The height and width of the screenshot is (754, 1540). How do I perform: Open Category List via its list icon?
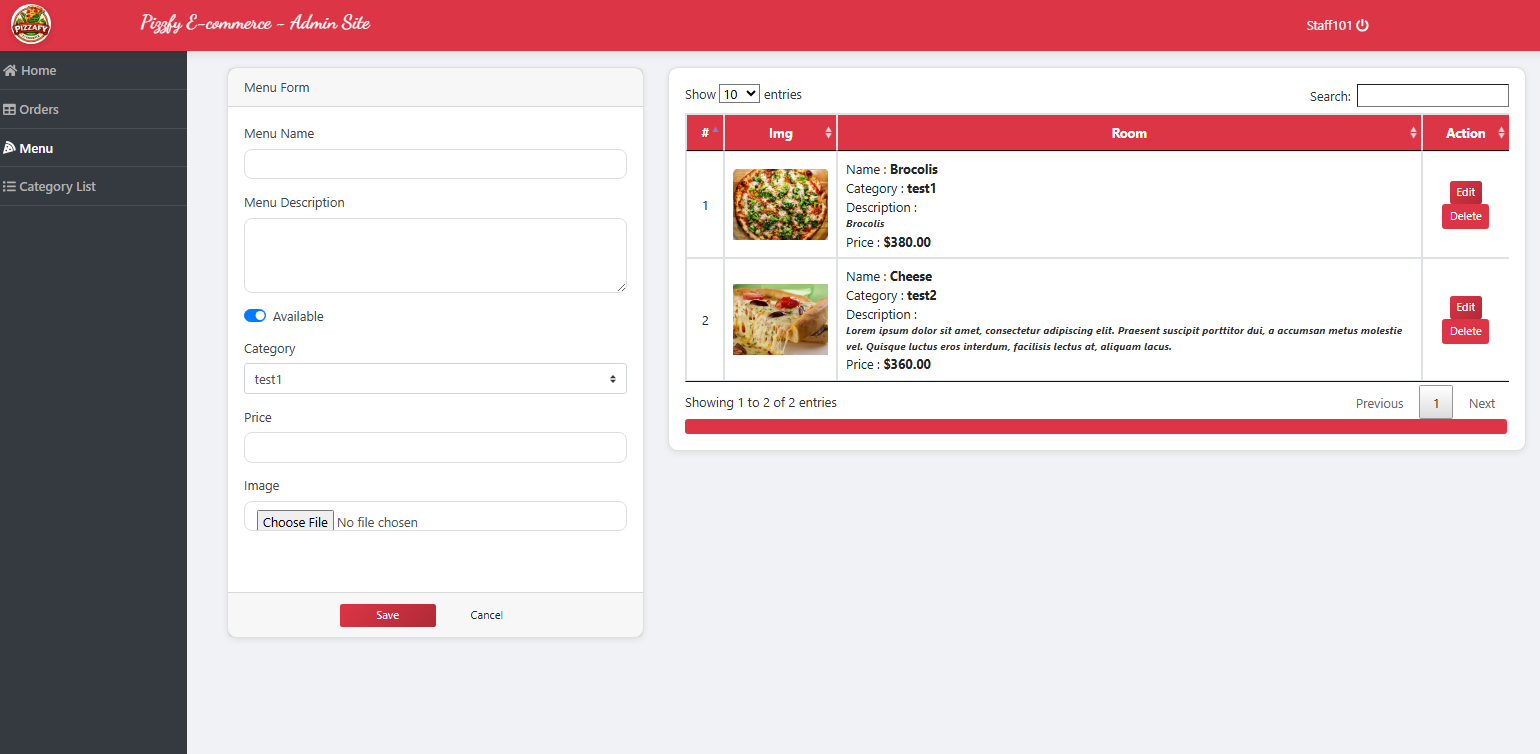[11, 186]
